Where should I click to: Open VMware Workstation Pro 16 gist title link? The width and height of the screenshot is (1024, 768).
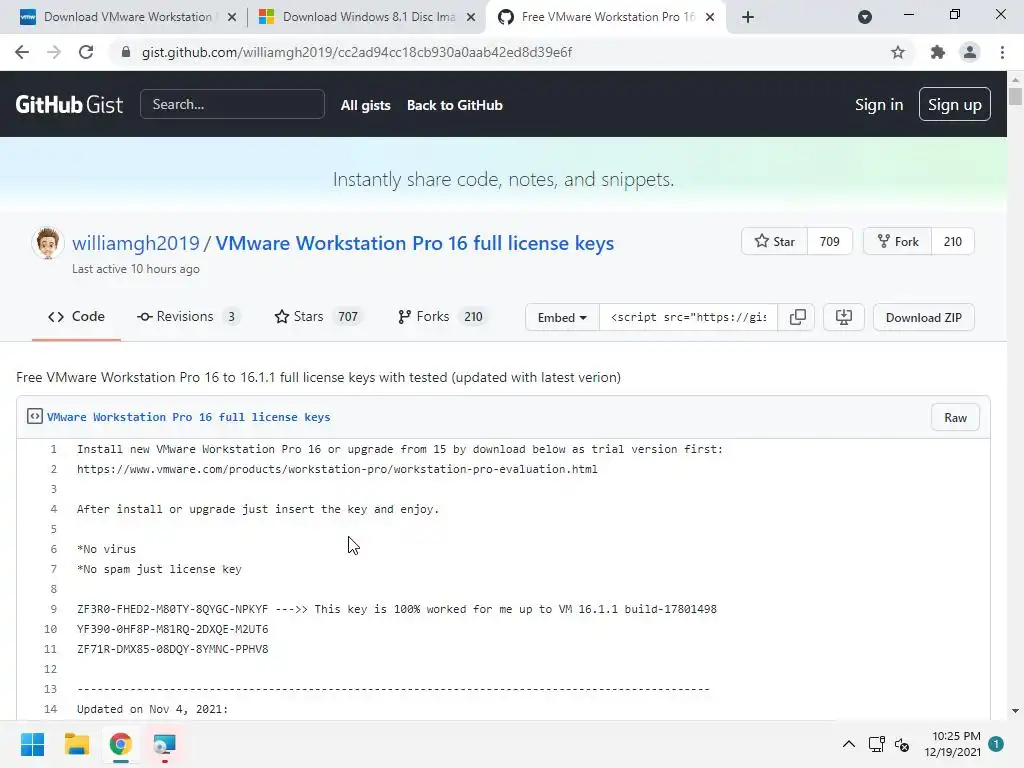tap(415, 243)
